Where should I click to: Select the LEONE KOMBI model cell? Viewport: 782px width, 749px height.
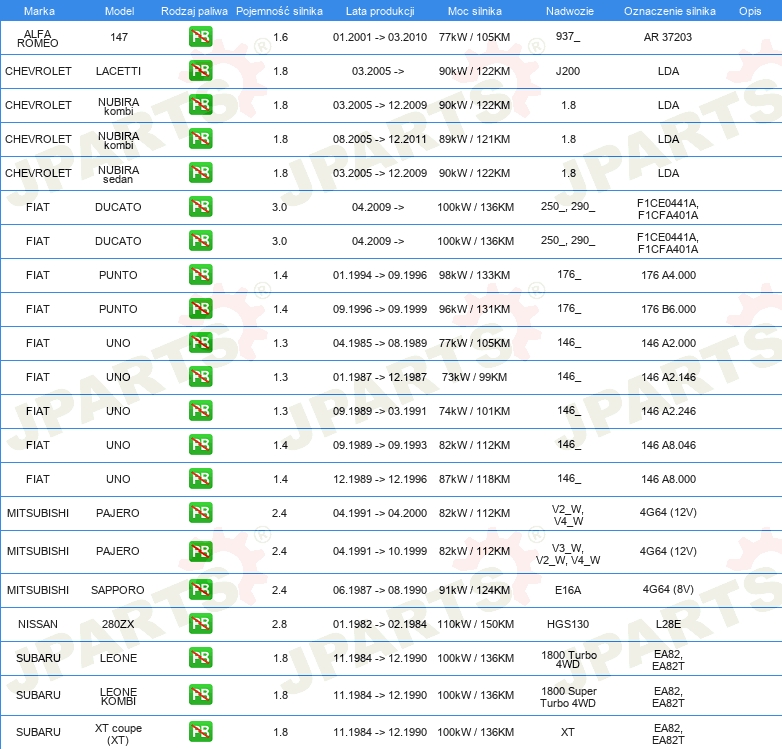[x=118, y=696]
